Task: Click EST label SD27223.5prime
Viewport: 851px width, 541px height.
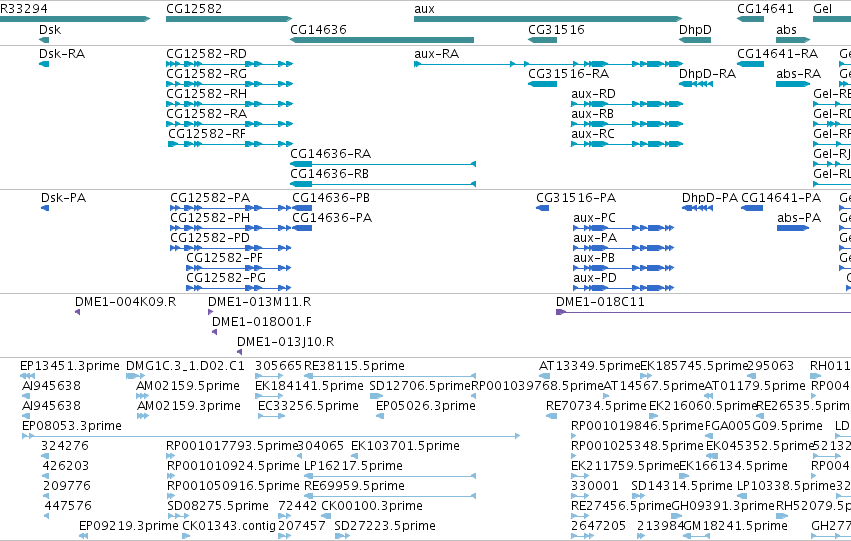Action: pyautogui.click(x=385, y=526)
